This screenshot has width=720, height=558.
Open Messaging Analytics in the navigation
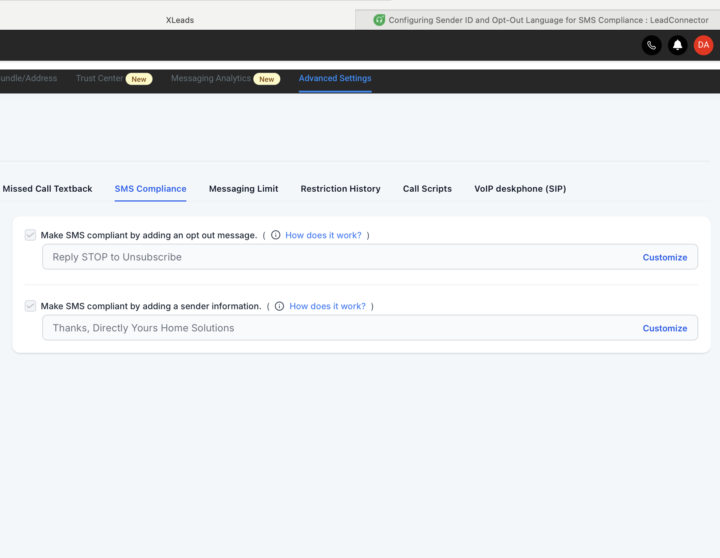[211, 79]
